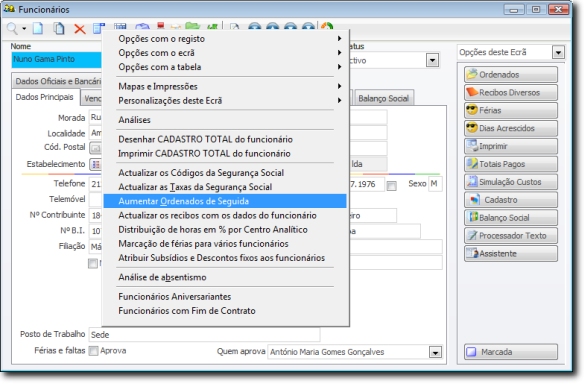Toggle the checkbox below the Filiação field
584x385 pixels.
coord(93,264)
